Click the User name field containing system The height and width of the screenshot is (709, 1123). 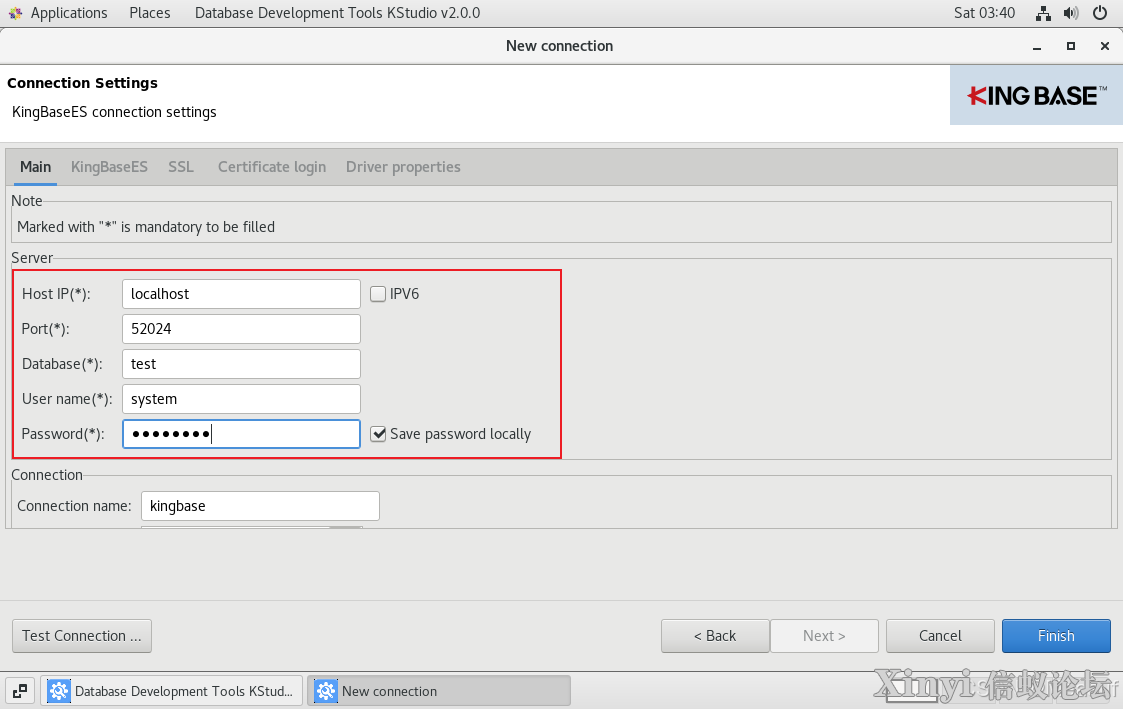click(241, 399)
